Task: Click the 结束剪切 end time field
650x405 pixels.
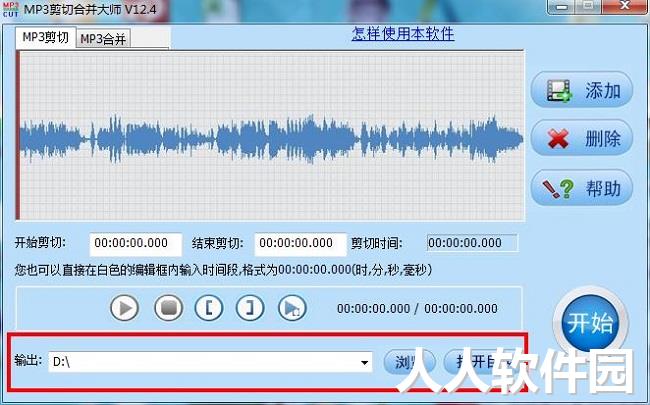Action: 300,244
